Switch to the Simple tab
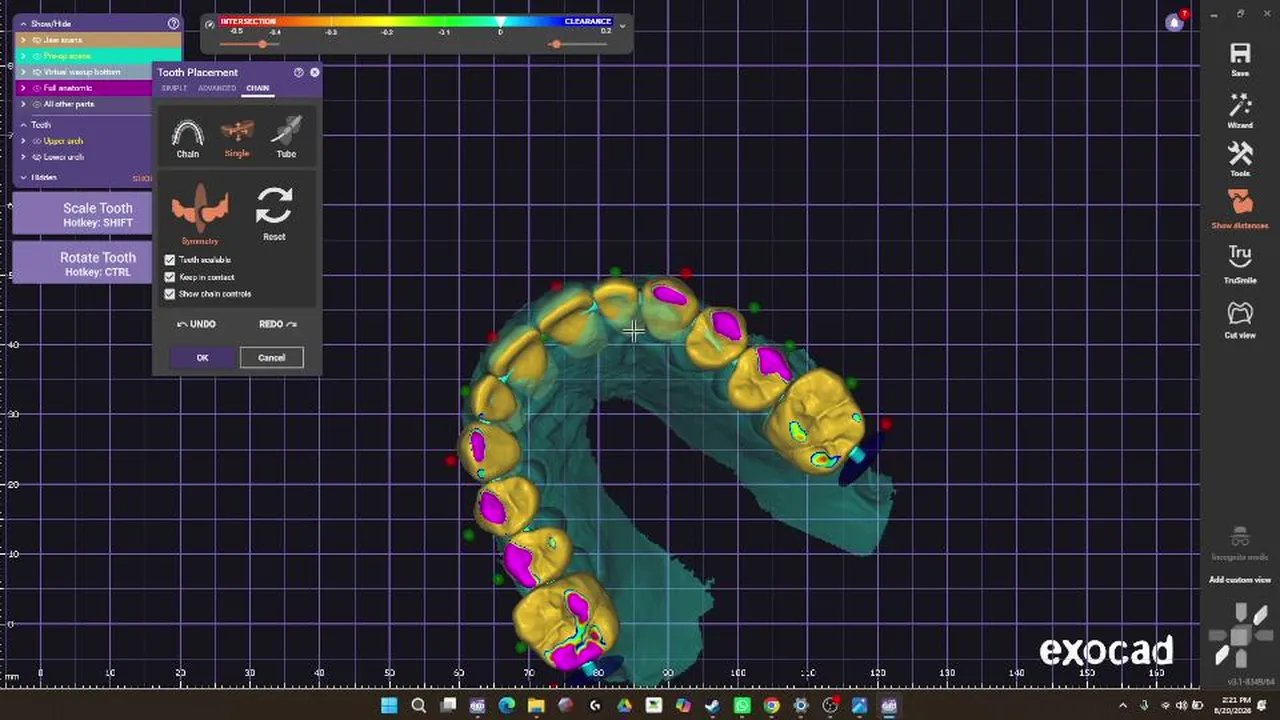Screen dimensions: 1280x720 click(174, 88)
